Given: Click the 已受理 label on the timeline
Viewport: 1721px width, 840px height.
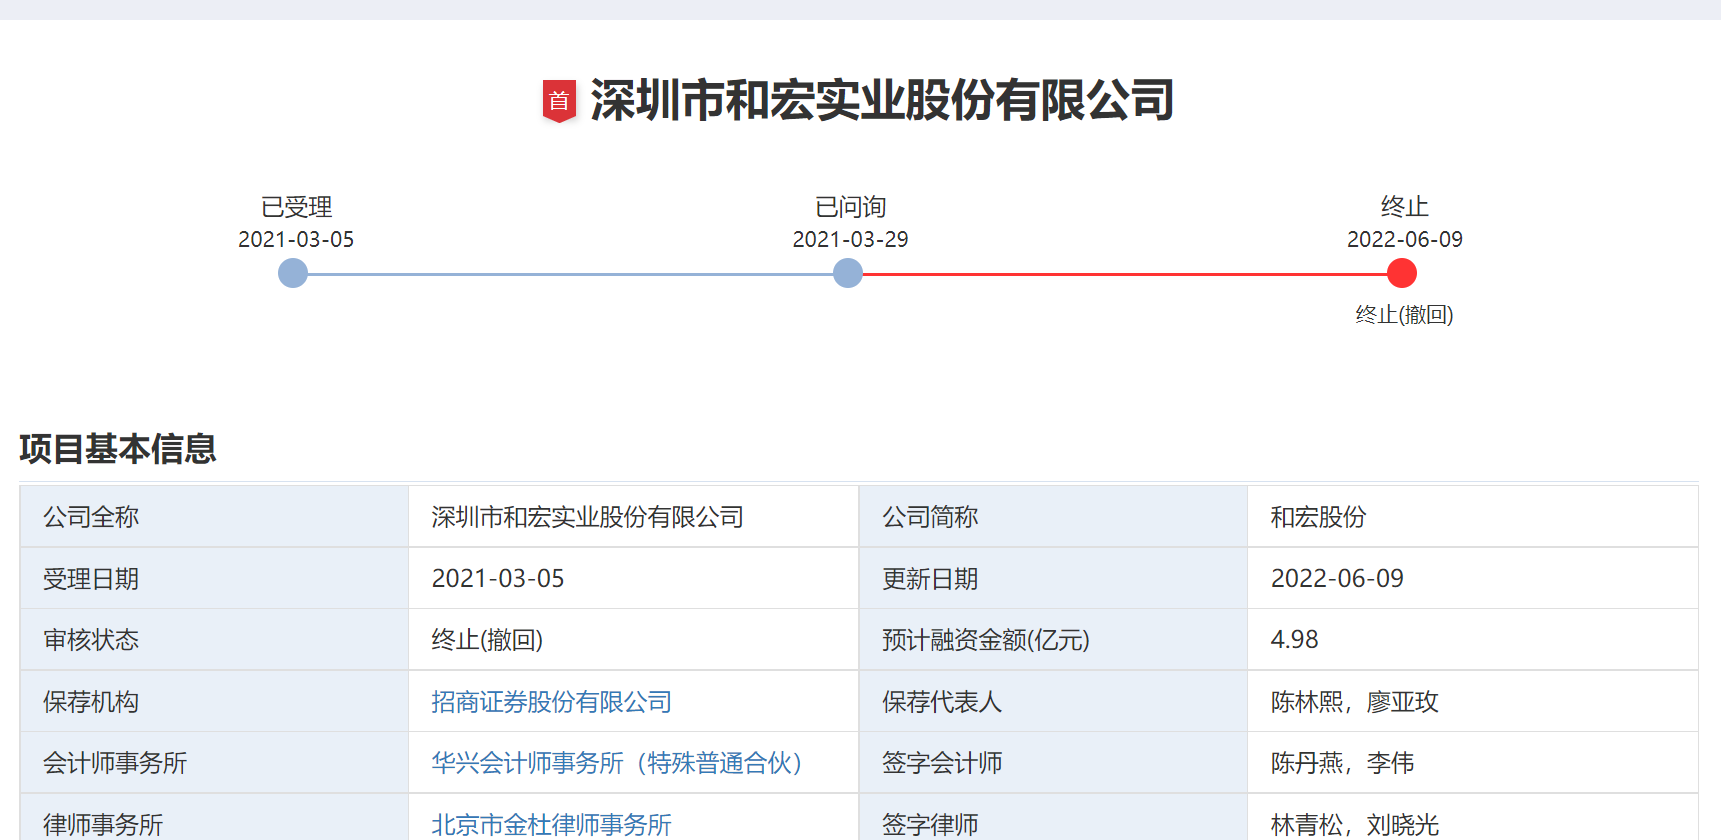Looking at the screenshot, I should click(x=296, y=207).
